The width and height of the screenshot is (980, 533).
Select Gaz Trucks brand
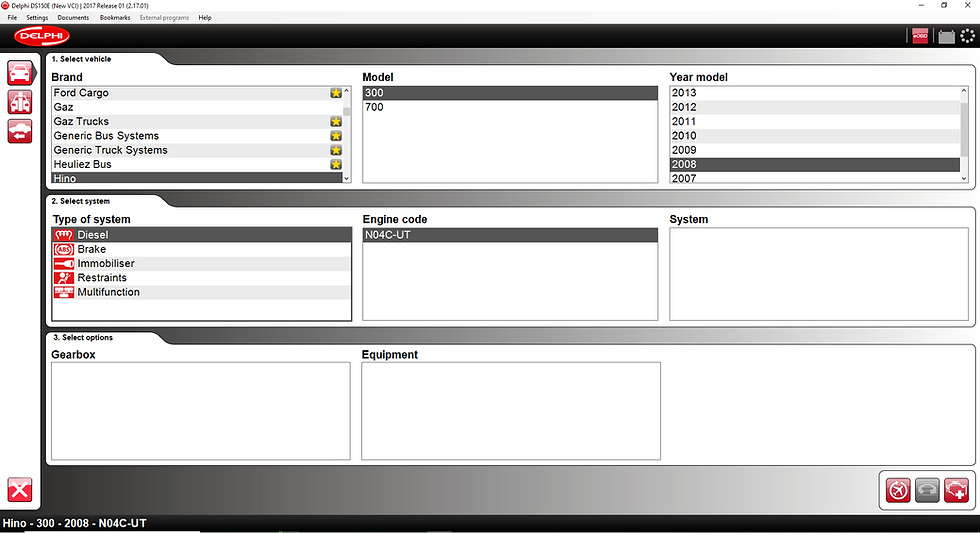click(x=198, y=122)
